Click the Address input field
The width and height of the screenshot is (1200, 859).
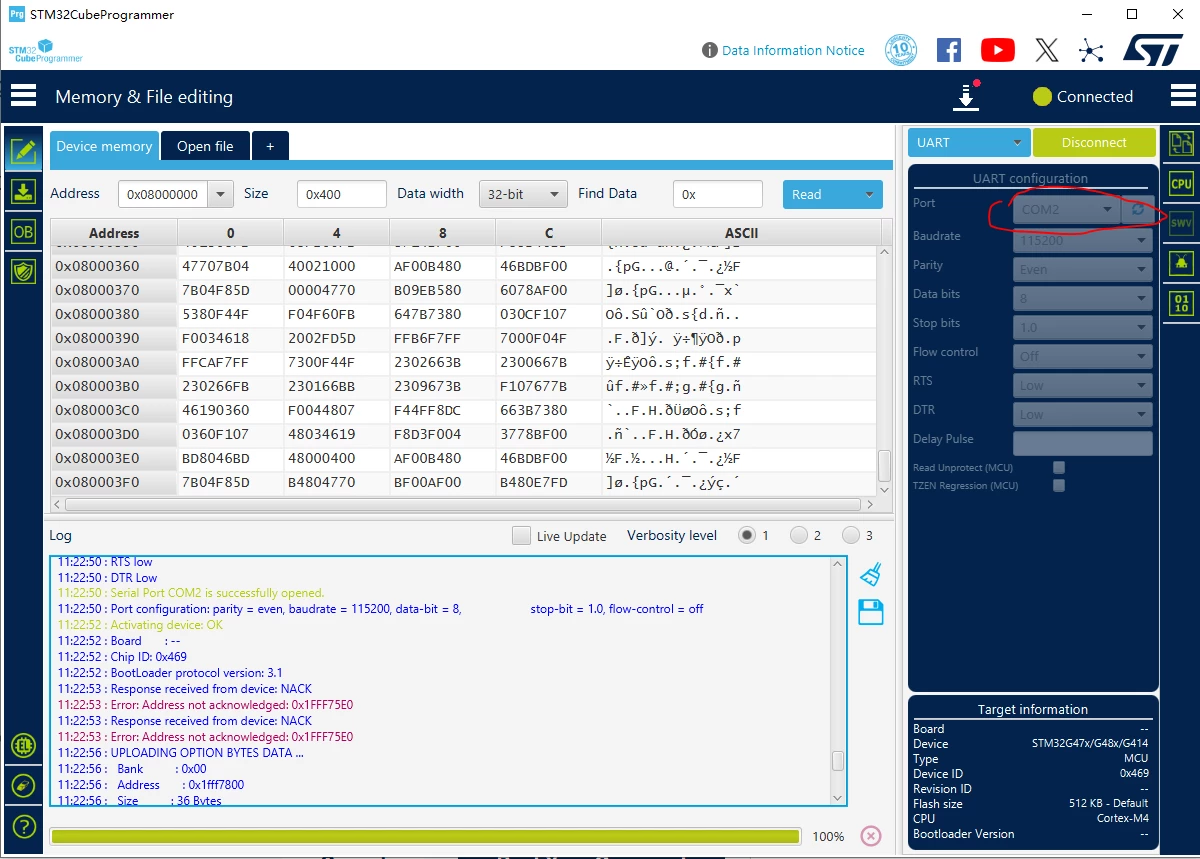163,195
